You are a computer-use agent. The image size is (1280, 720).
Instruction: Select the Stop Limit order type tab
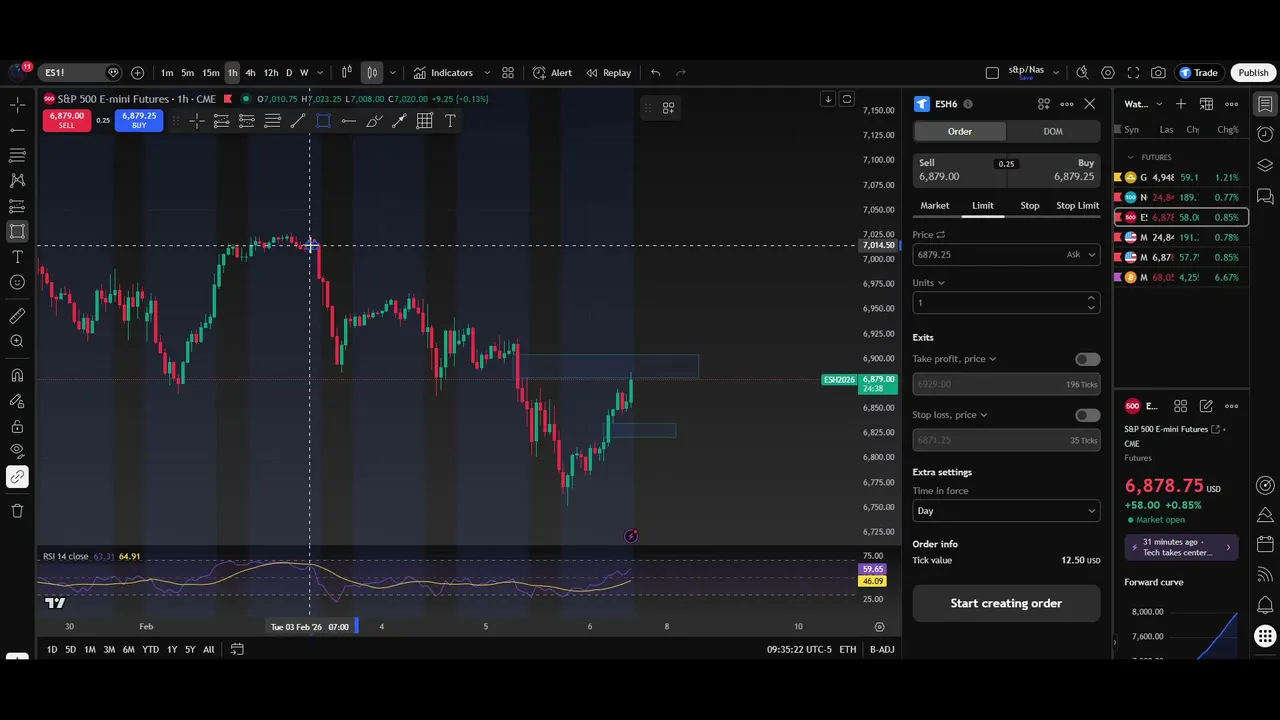point(1077,205)
